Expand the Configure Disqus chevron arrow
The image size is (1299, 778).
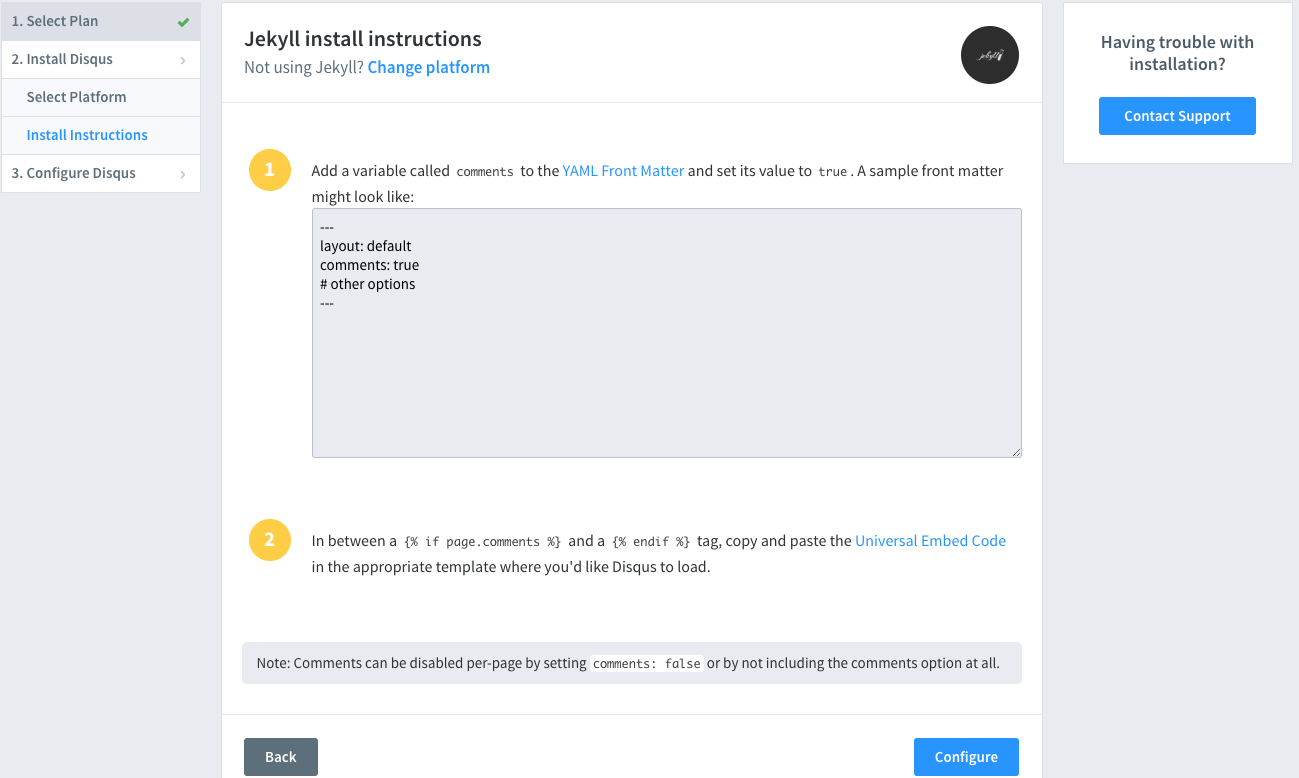click(x=183, y=174)
